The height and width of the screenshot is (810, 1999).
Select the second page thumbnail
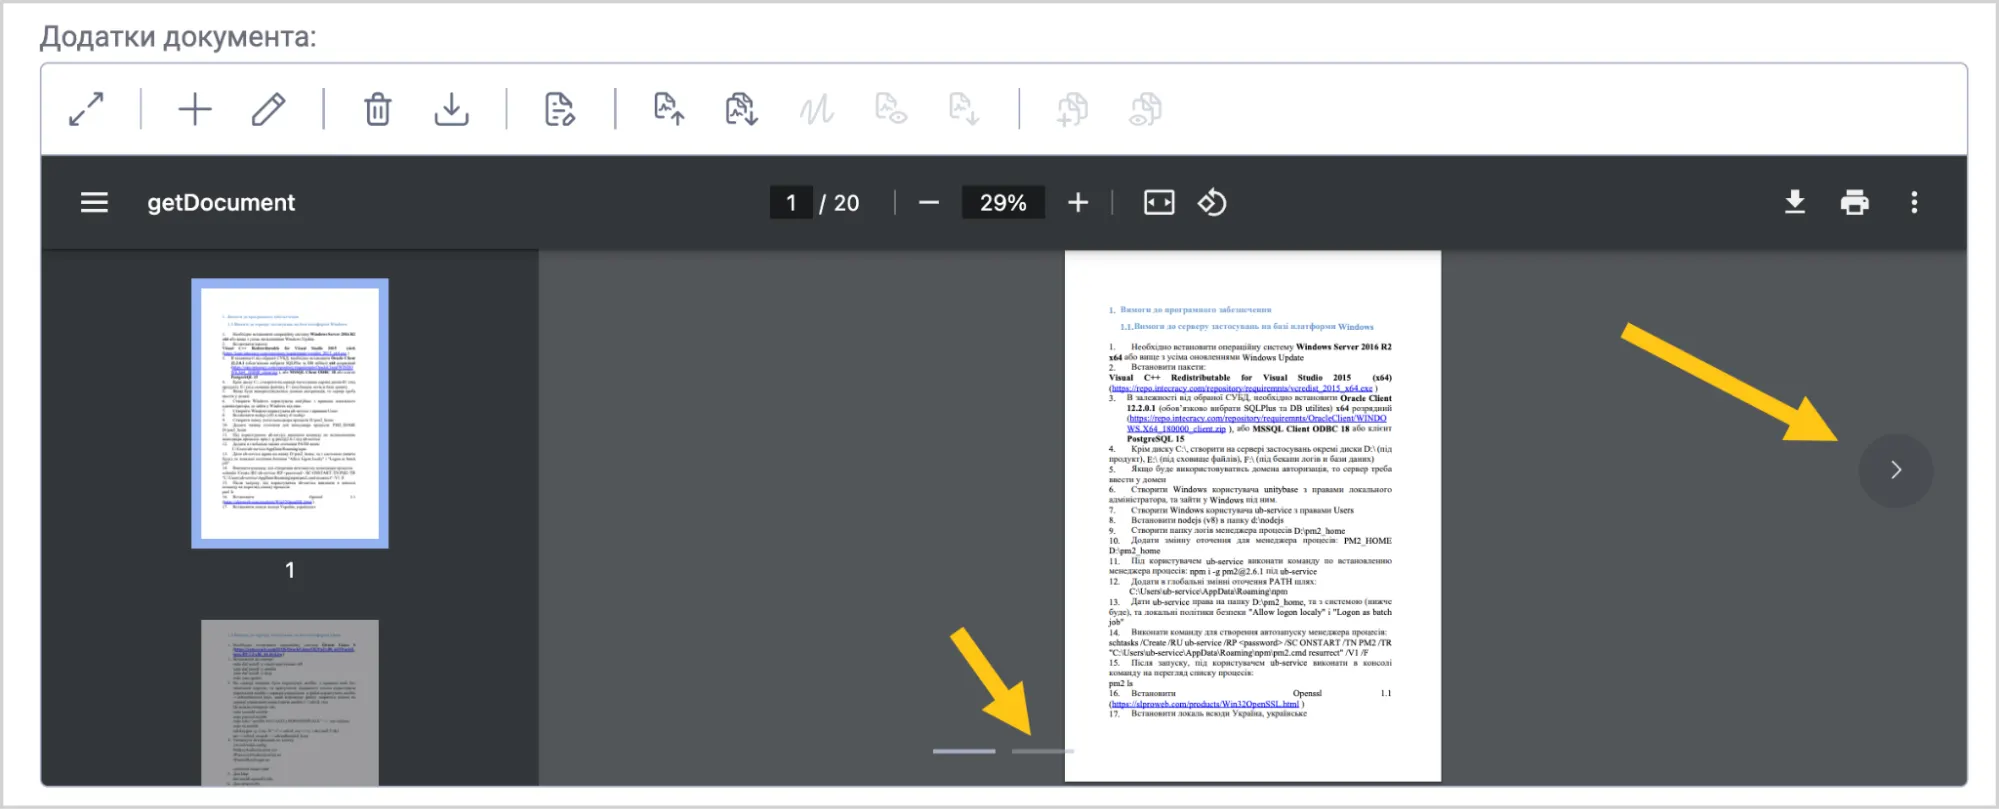click(290, 702)
